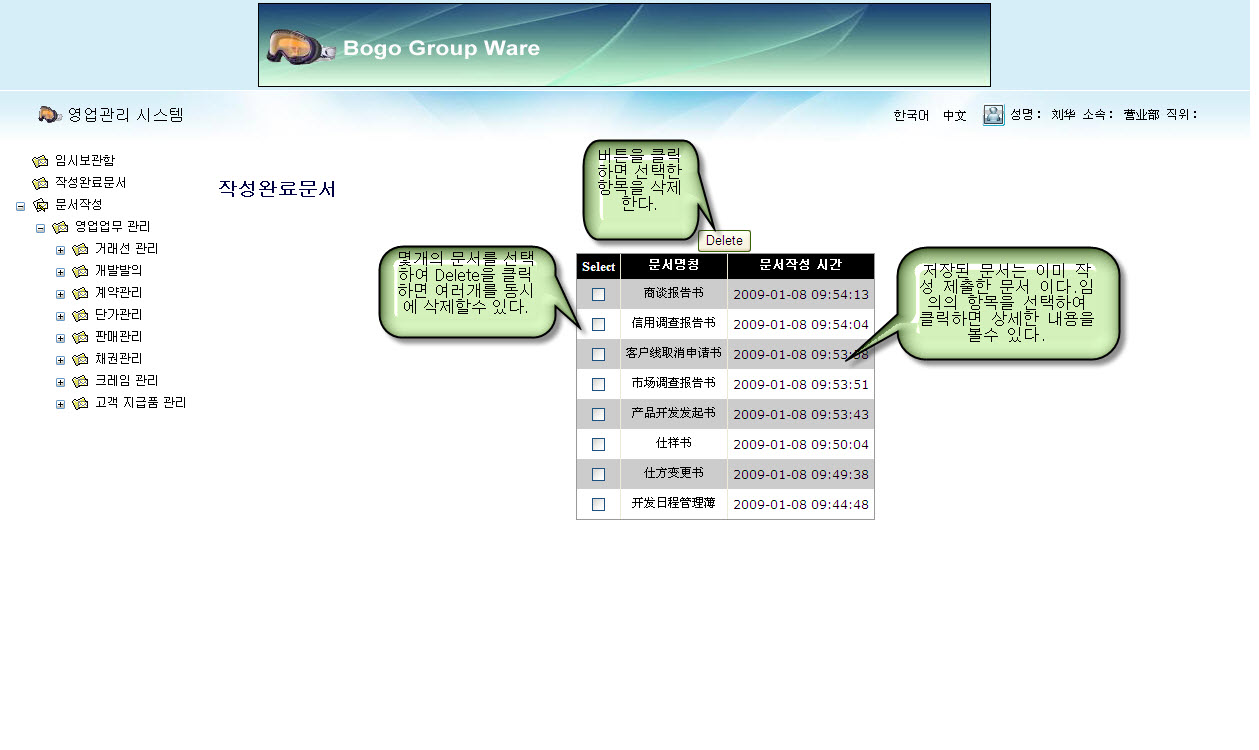This screenshot has height=750, width=1259.
Task: Switch language to 中文
Action: pos(954,116)
